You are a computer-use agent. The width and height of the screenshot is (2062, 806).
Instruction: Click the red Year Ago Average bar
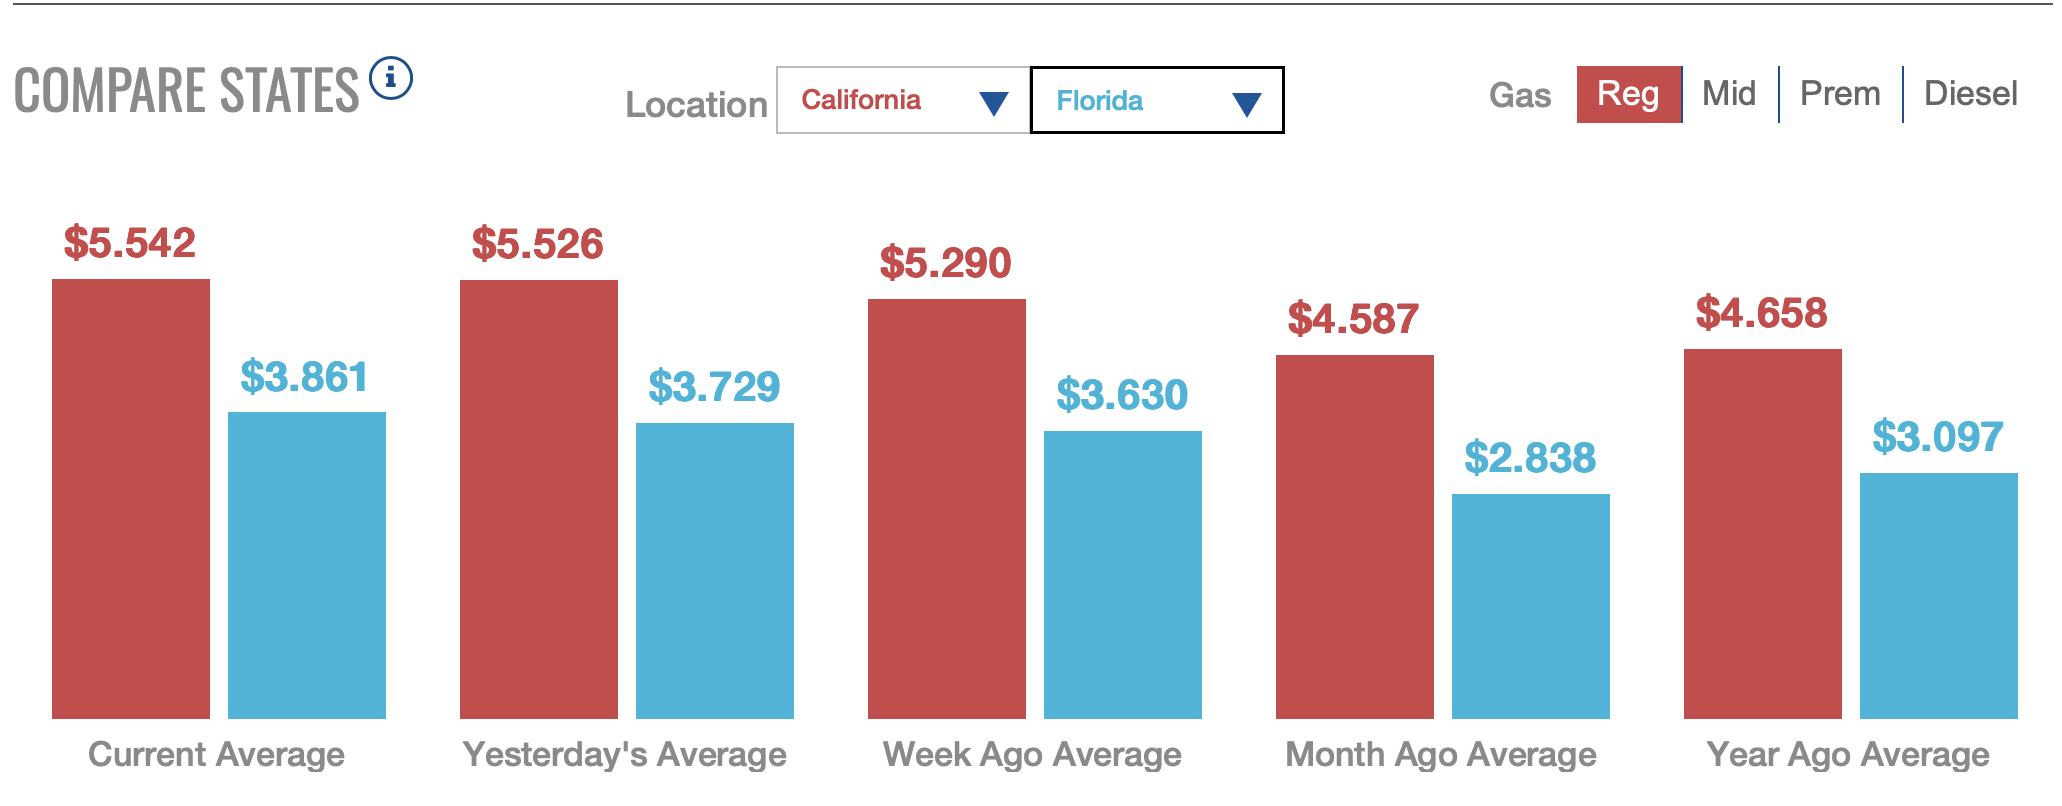point(1763,533)
